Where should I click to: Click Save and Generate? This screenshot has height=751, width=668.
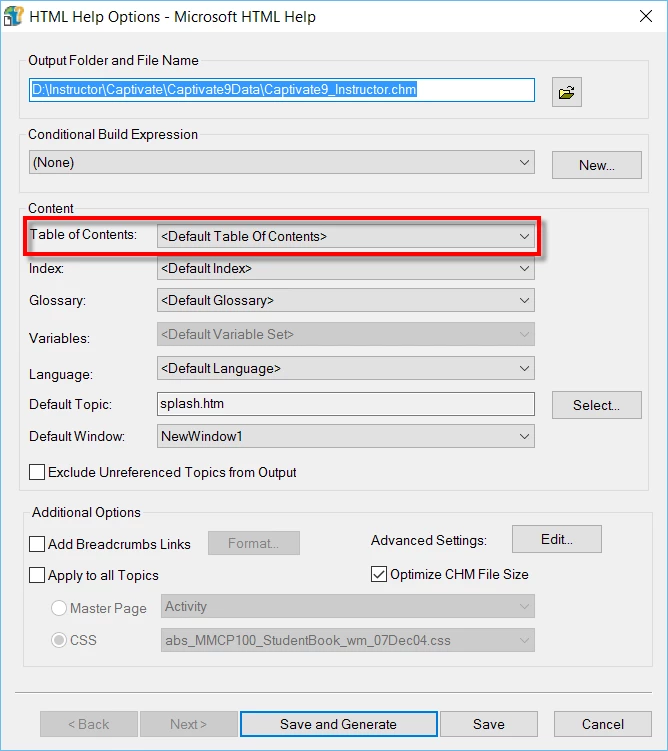pyautogui.click(x=339, y=724)
